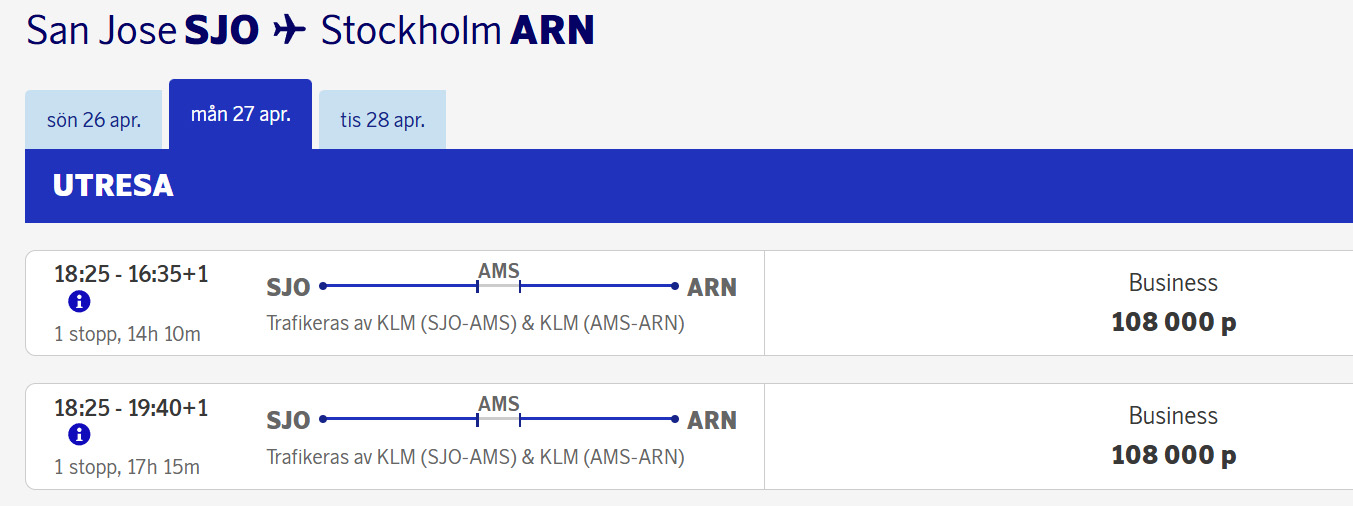Viewport: 1353px width, 506px height.
Task: Click the ARN destination code in the second flight route
Action: 712,421
